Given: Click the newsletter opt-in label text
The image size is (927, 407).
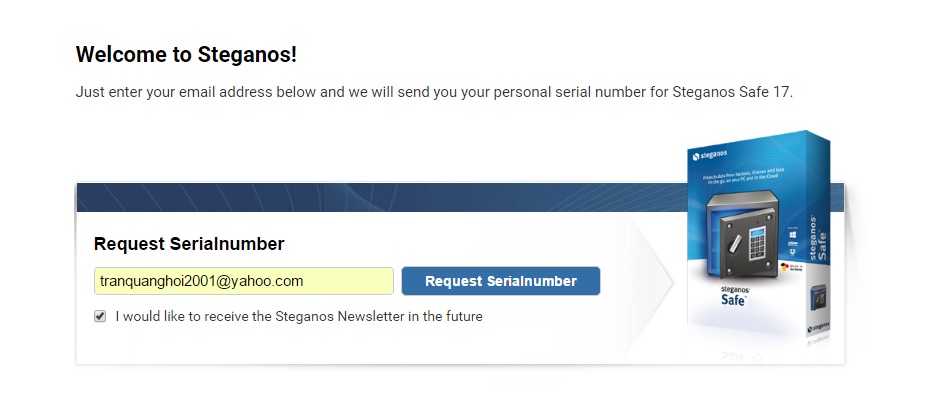Looking at the screenshot, I should tap(298, 317).
